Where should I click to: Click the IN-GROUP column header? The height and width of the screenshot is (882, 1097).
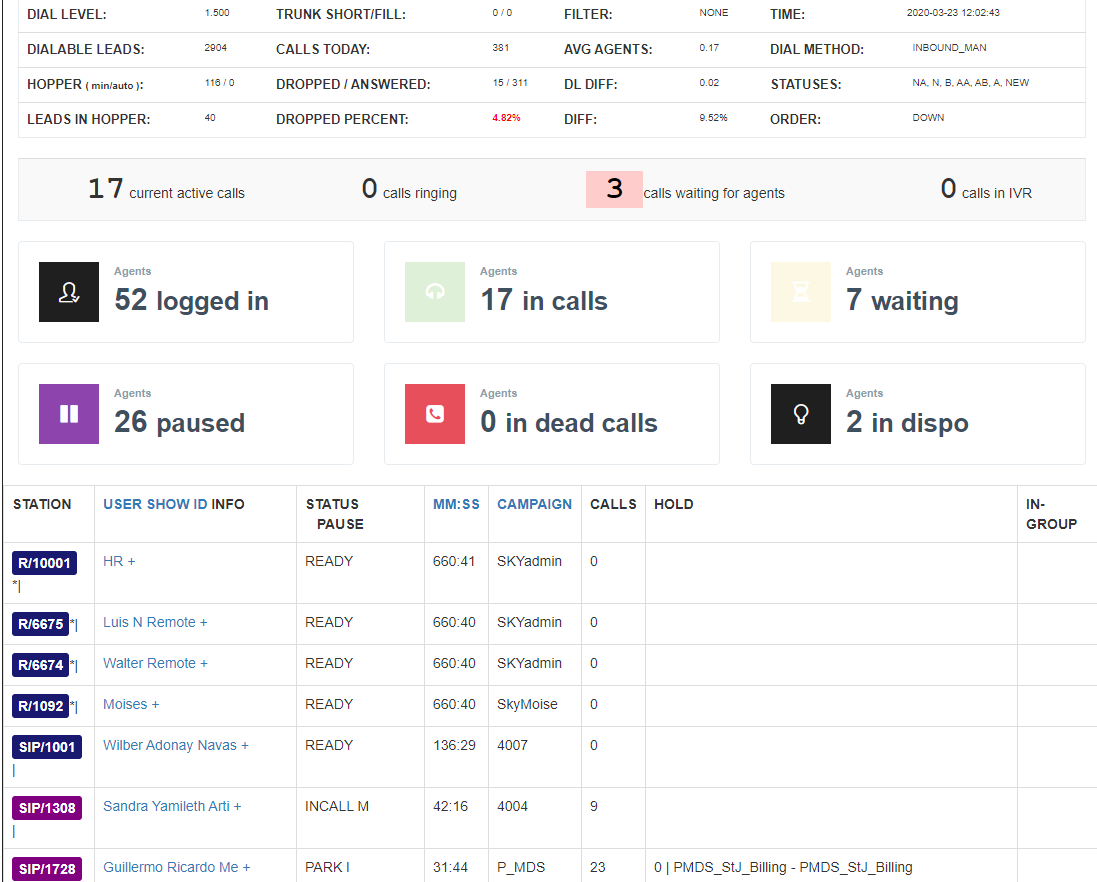click(x=1052, y=514)
